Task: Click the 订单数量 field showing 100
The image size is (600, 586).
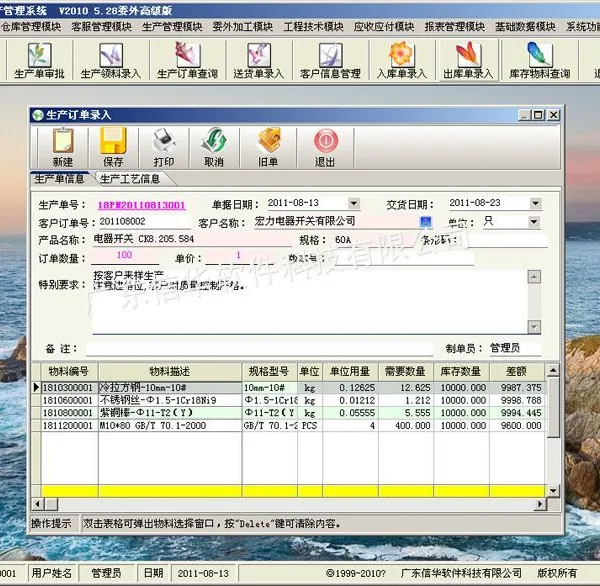Action: pos(125,256)
